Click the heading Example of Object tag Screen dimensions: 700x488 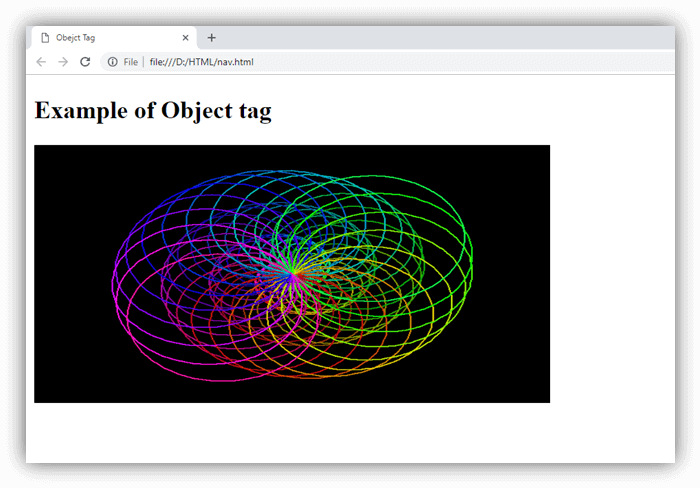coord(153,110)
